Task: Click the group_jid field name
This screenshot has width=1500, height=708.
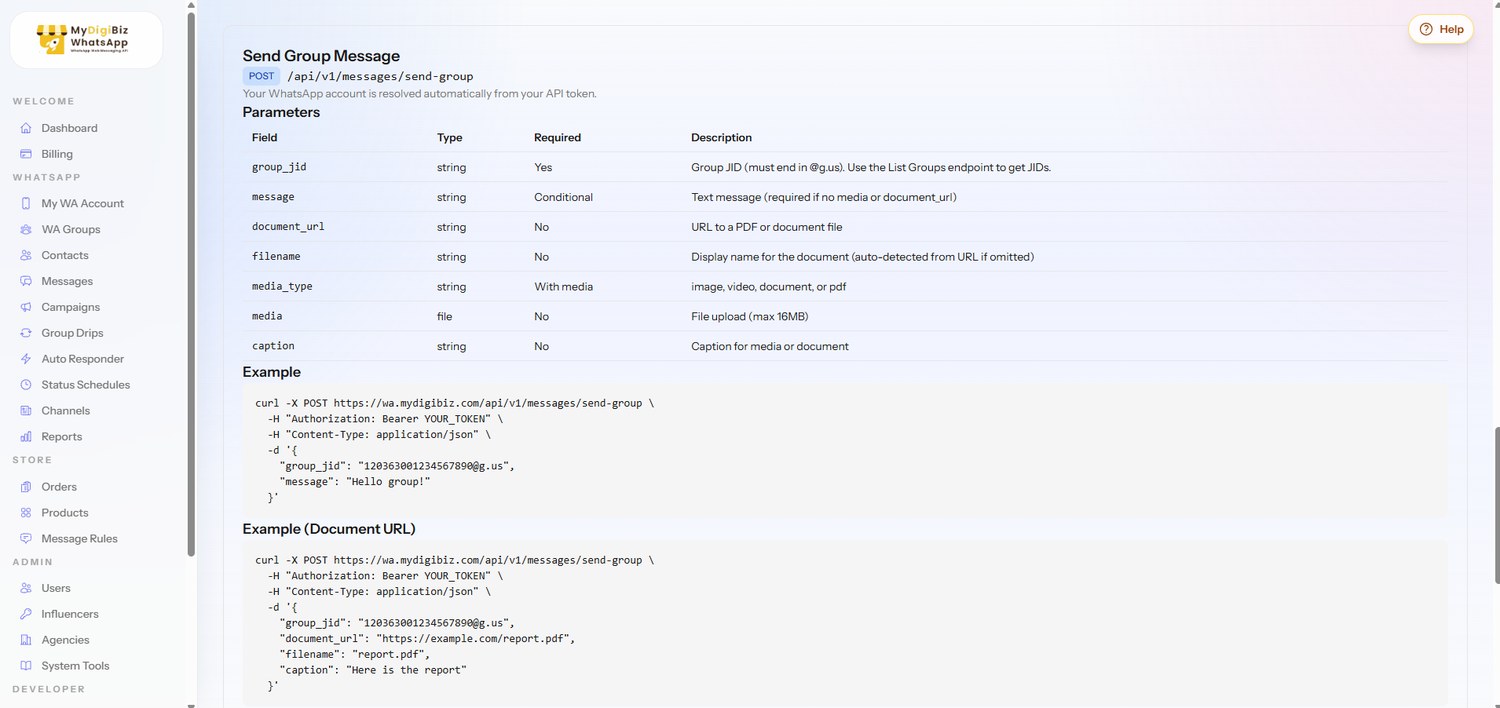Action: [x=279, y=167]
